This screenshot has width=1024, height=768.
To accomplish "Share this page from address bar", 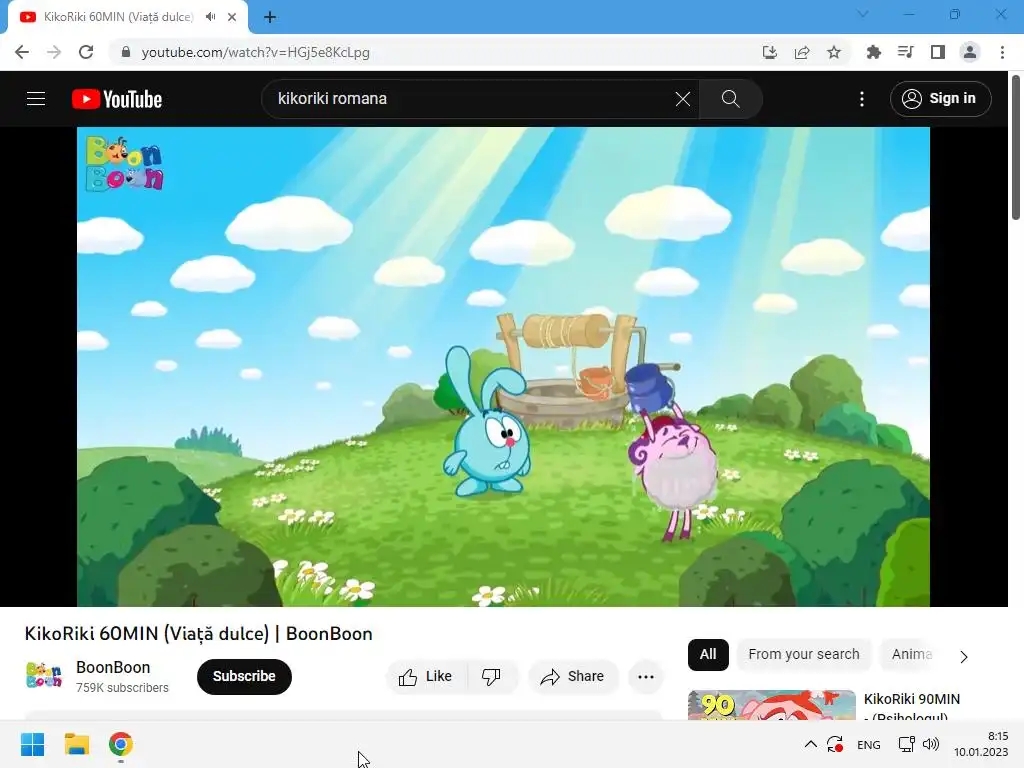I will (x=802, y=52).
